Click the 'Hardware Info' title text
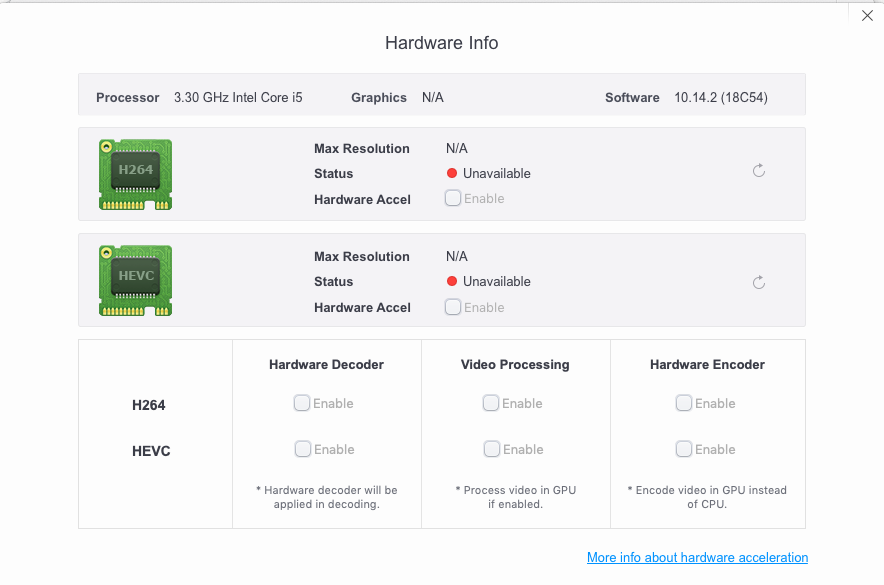Viewport: 884px width, 585px height. pos(441,43)
